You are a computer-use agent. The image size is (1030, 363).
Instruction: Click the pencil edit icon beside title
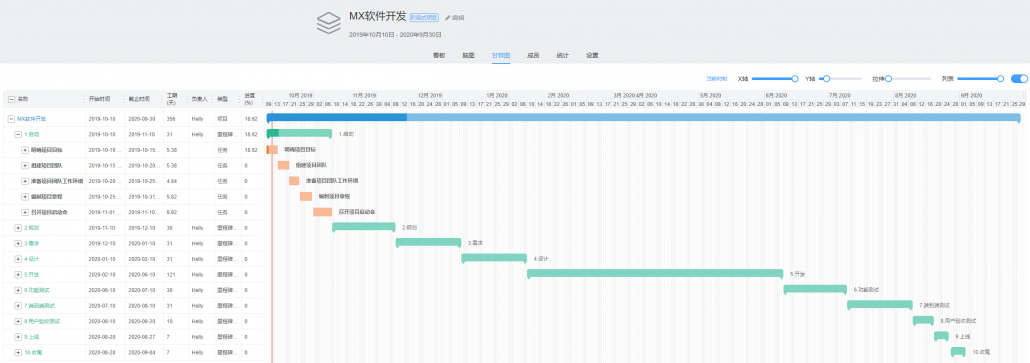(447, 18)
